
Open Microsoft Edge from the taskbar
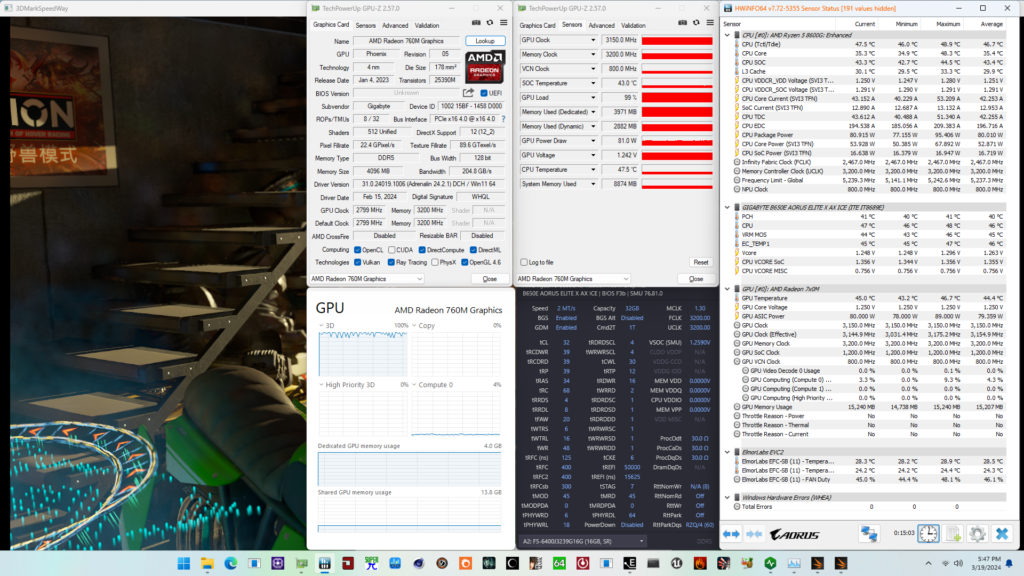231,563
